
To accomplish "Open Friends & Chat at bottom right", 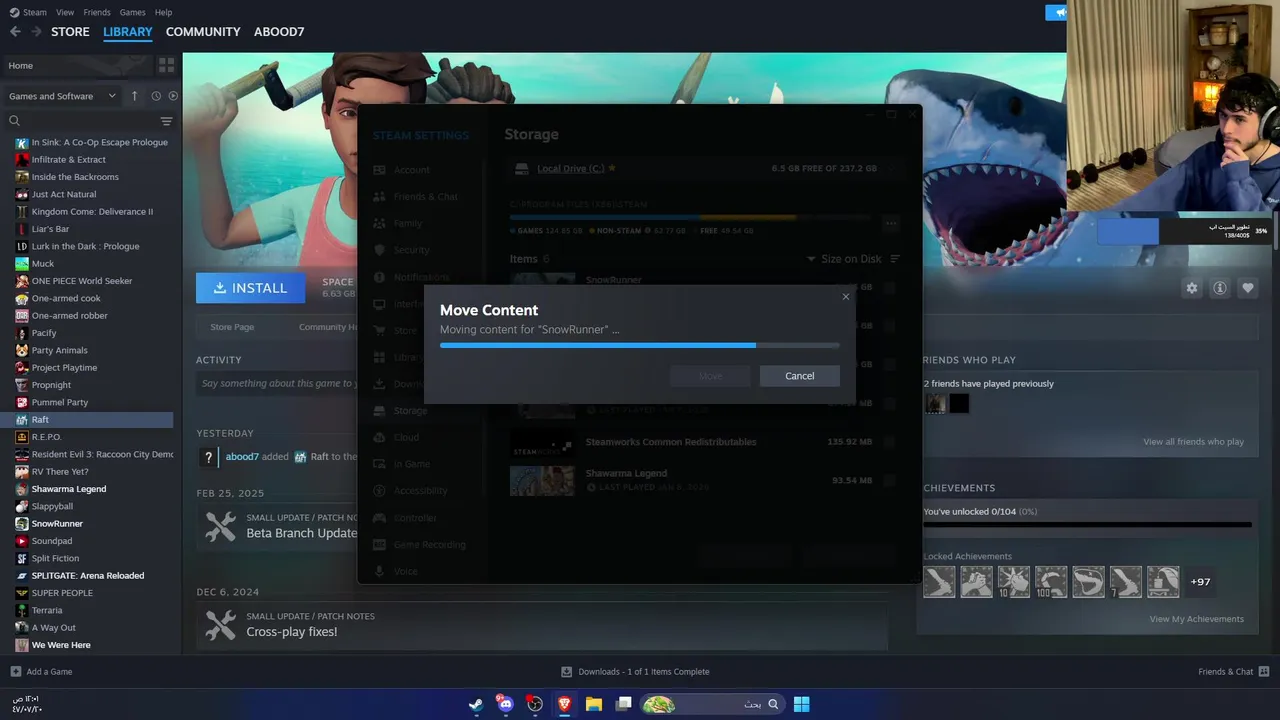I will click(1233, 672).
